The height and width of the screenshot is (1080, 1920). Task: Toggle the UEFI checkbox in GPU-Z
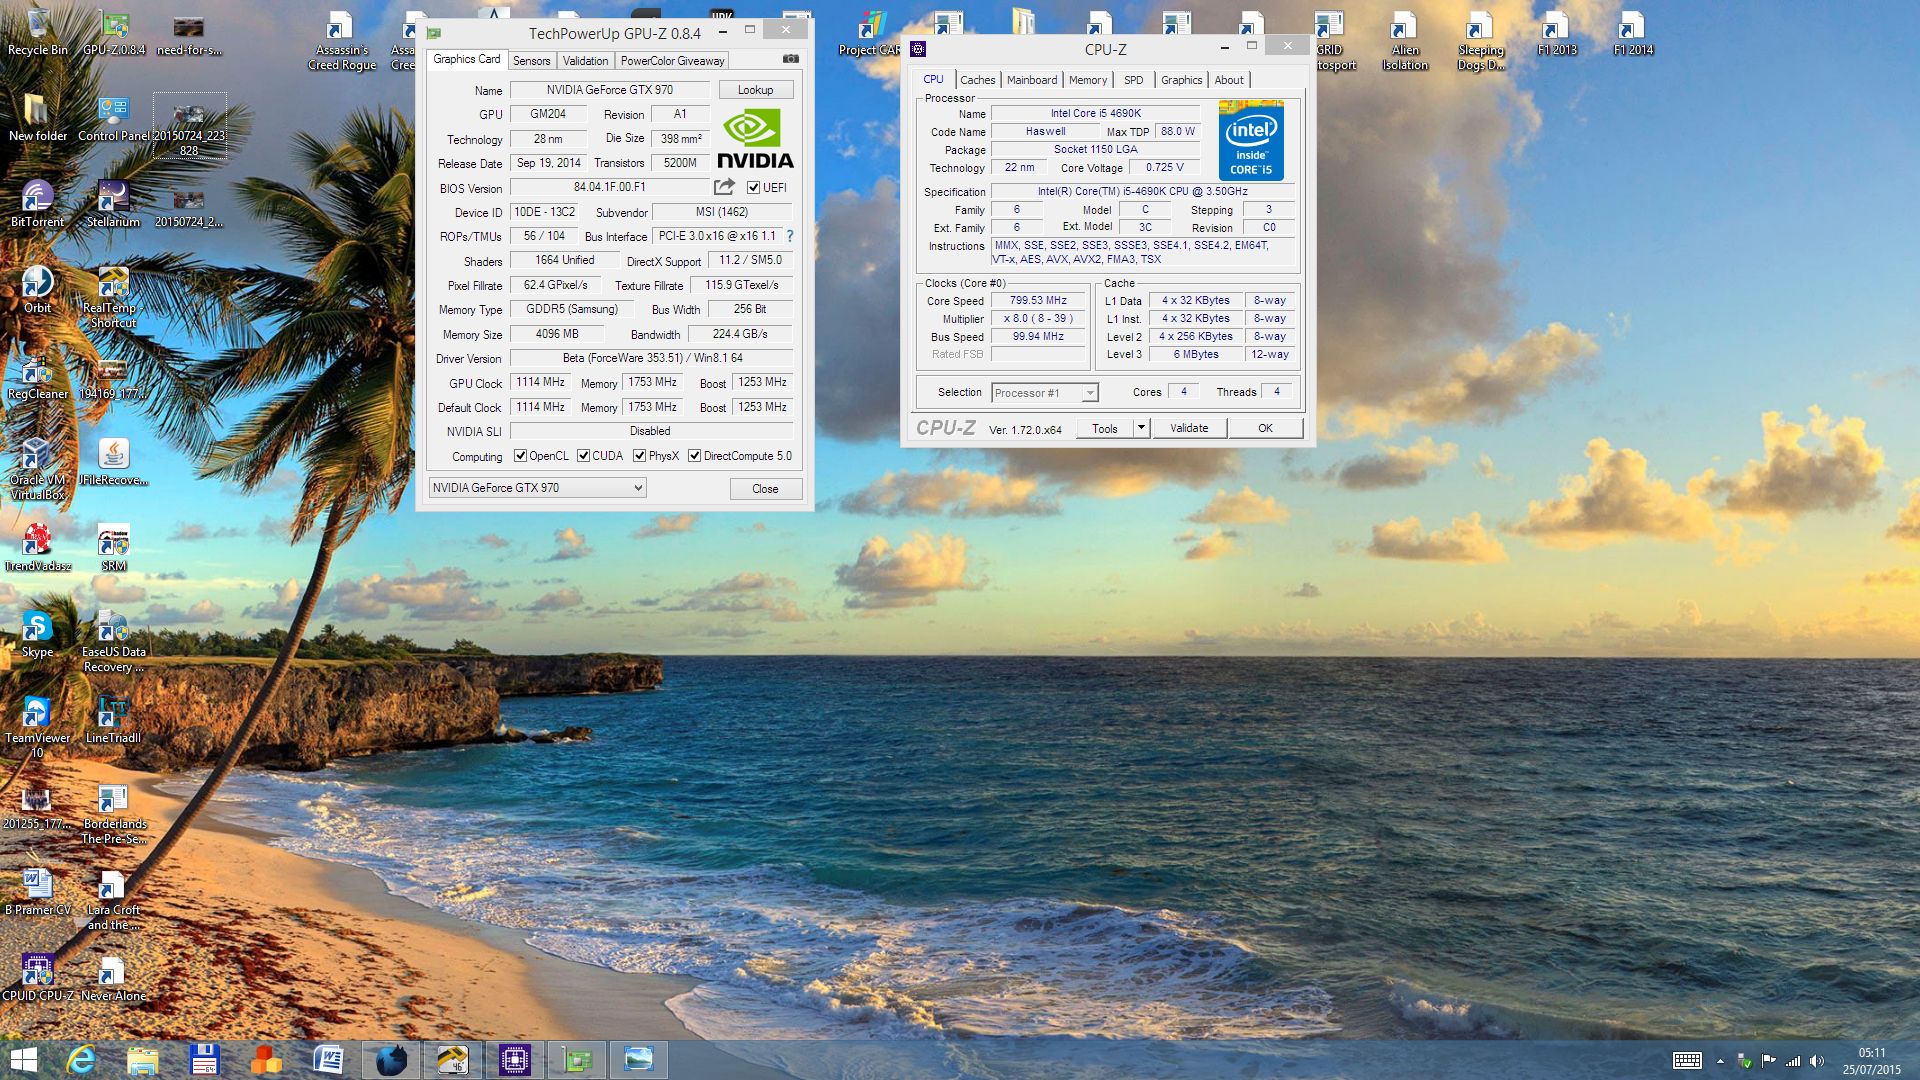point(753,187)
